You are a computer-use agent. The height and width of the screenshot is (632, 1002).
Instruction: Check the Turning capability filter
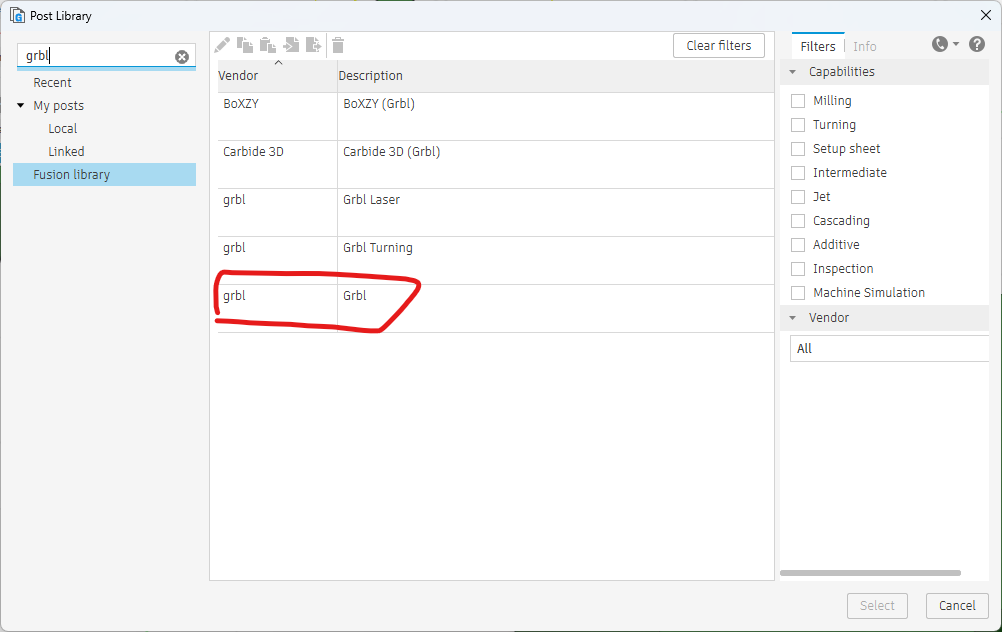(798, 125)
